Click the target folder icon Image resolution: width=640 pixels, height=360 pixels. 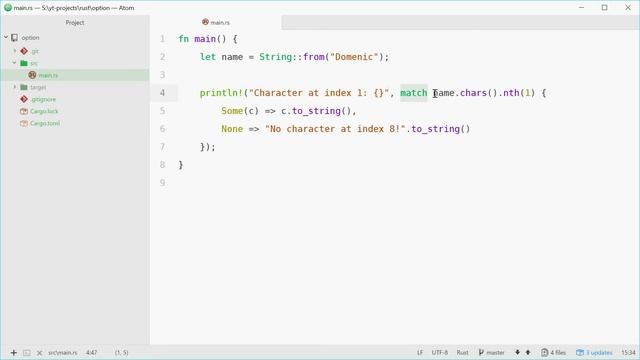[24, 87]
